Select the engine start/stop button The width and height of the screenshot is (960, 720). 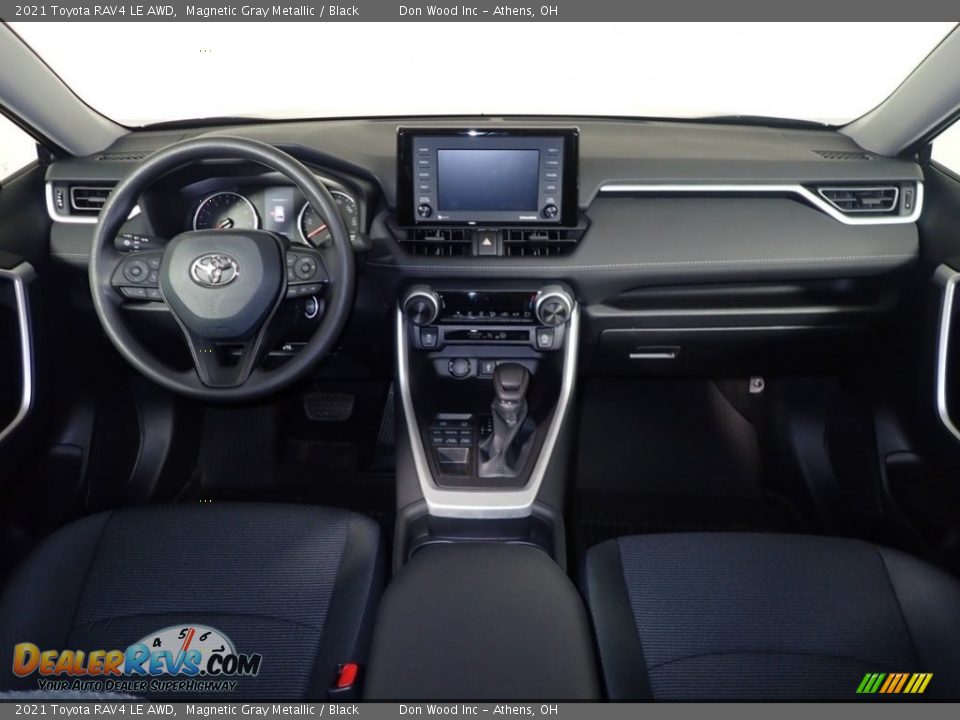click(310, 307)
